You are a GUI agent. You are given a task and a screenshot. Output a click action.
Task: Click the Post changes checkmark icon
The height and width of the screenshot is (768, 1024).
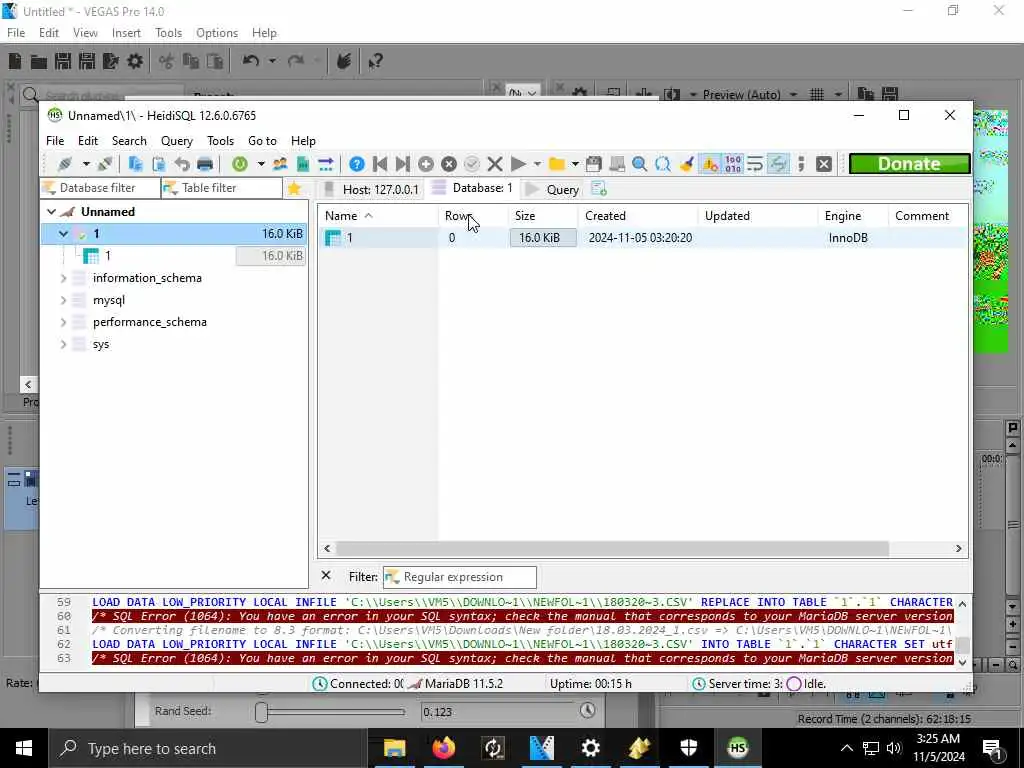coord(472,164)
